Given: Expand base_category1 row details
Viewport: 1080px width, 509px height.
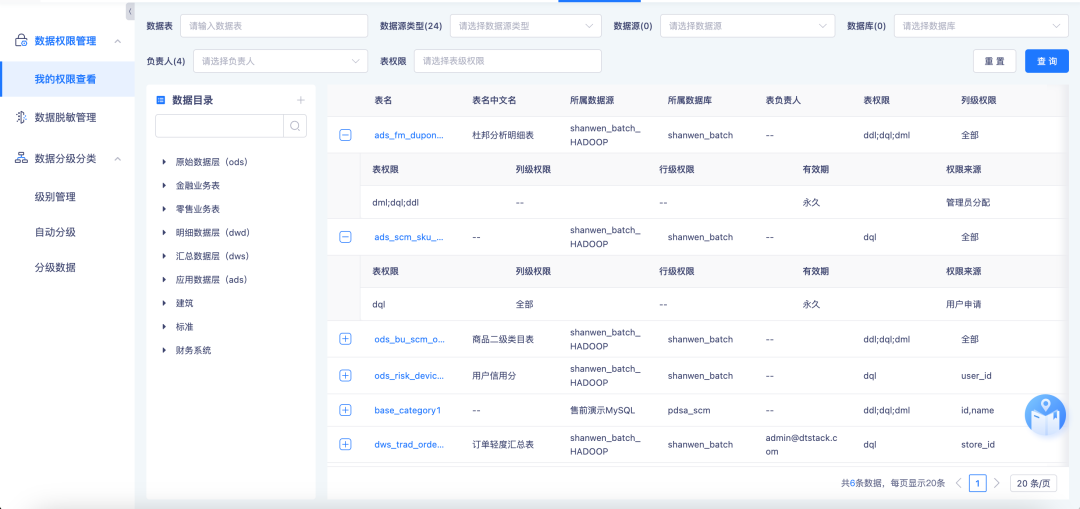Looking at the screenshot, I should point(345,410).
